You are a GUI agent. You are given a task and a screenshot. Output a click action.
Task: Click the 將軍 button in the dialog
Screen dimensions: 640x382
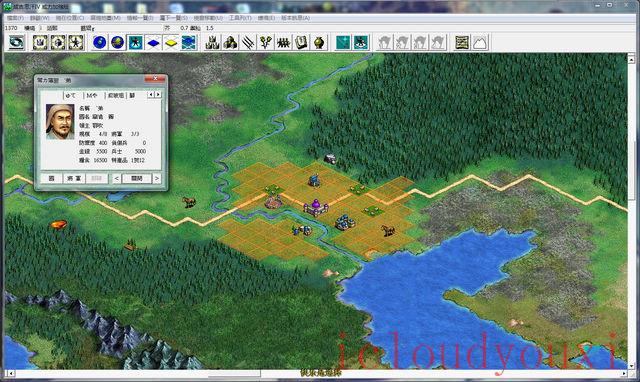[74, 178]
